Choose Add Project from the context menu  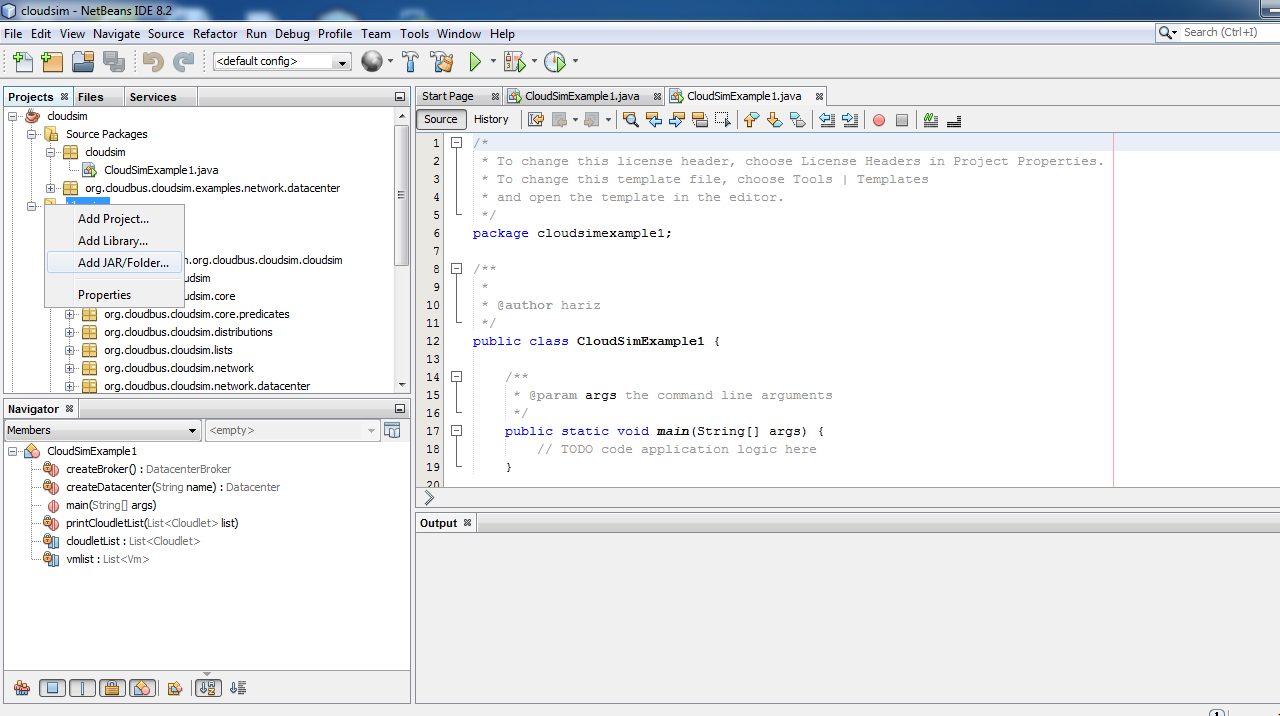click(114, 219)
